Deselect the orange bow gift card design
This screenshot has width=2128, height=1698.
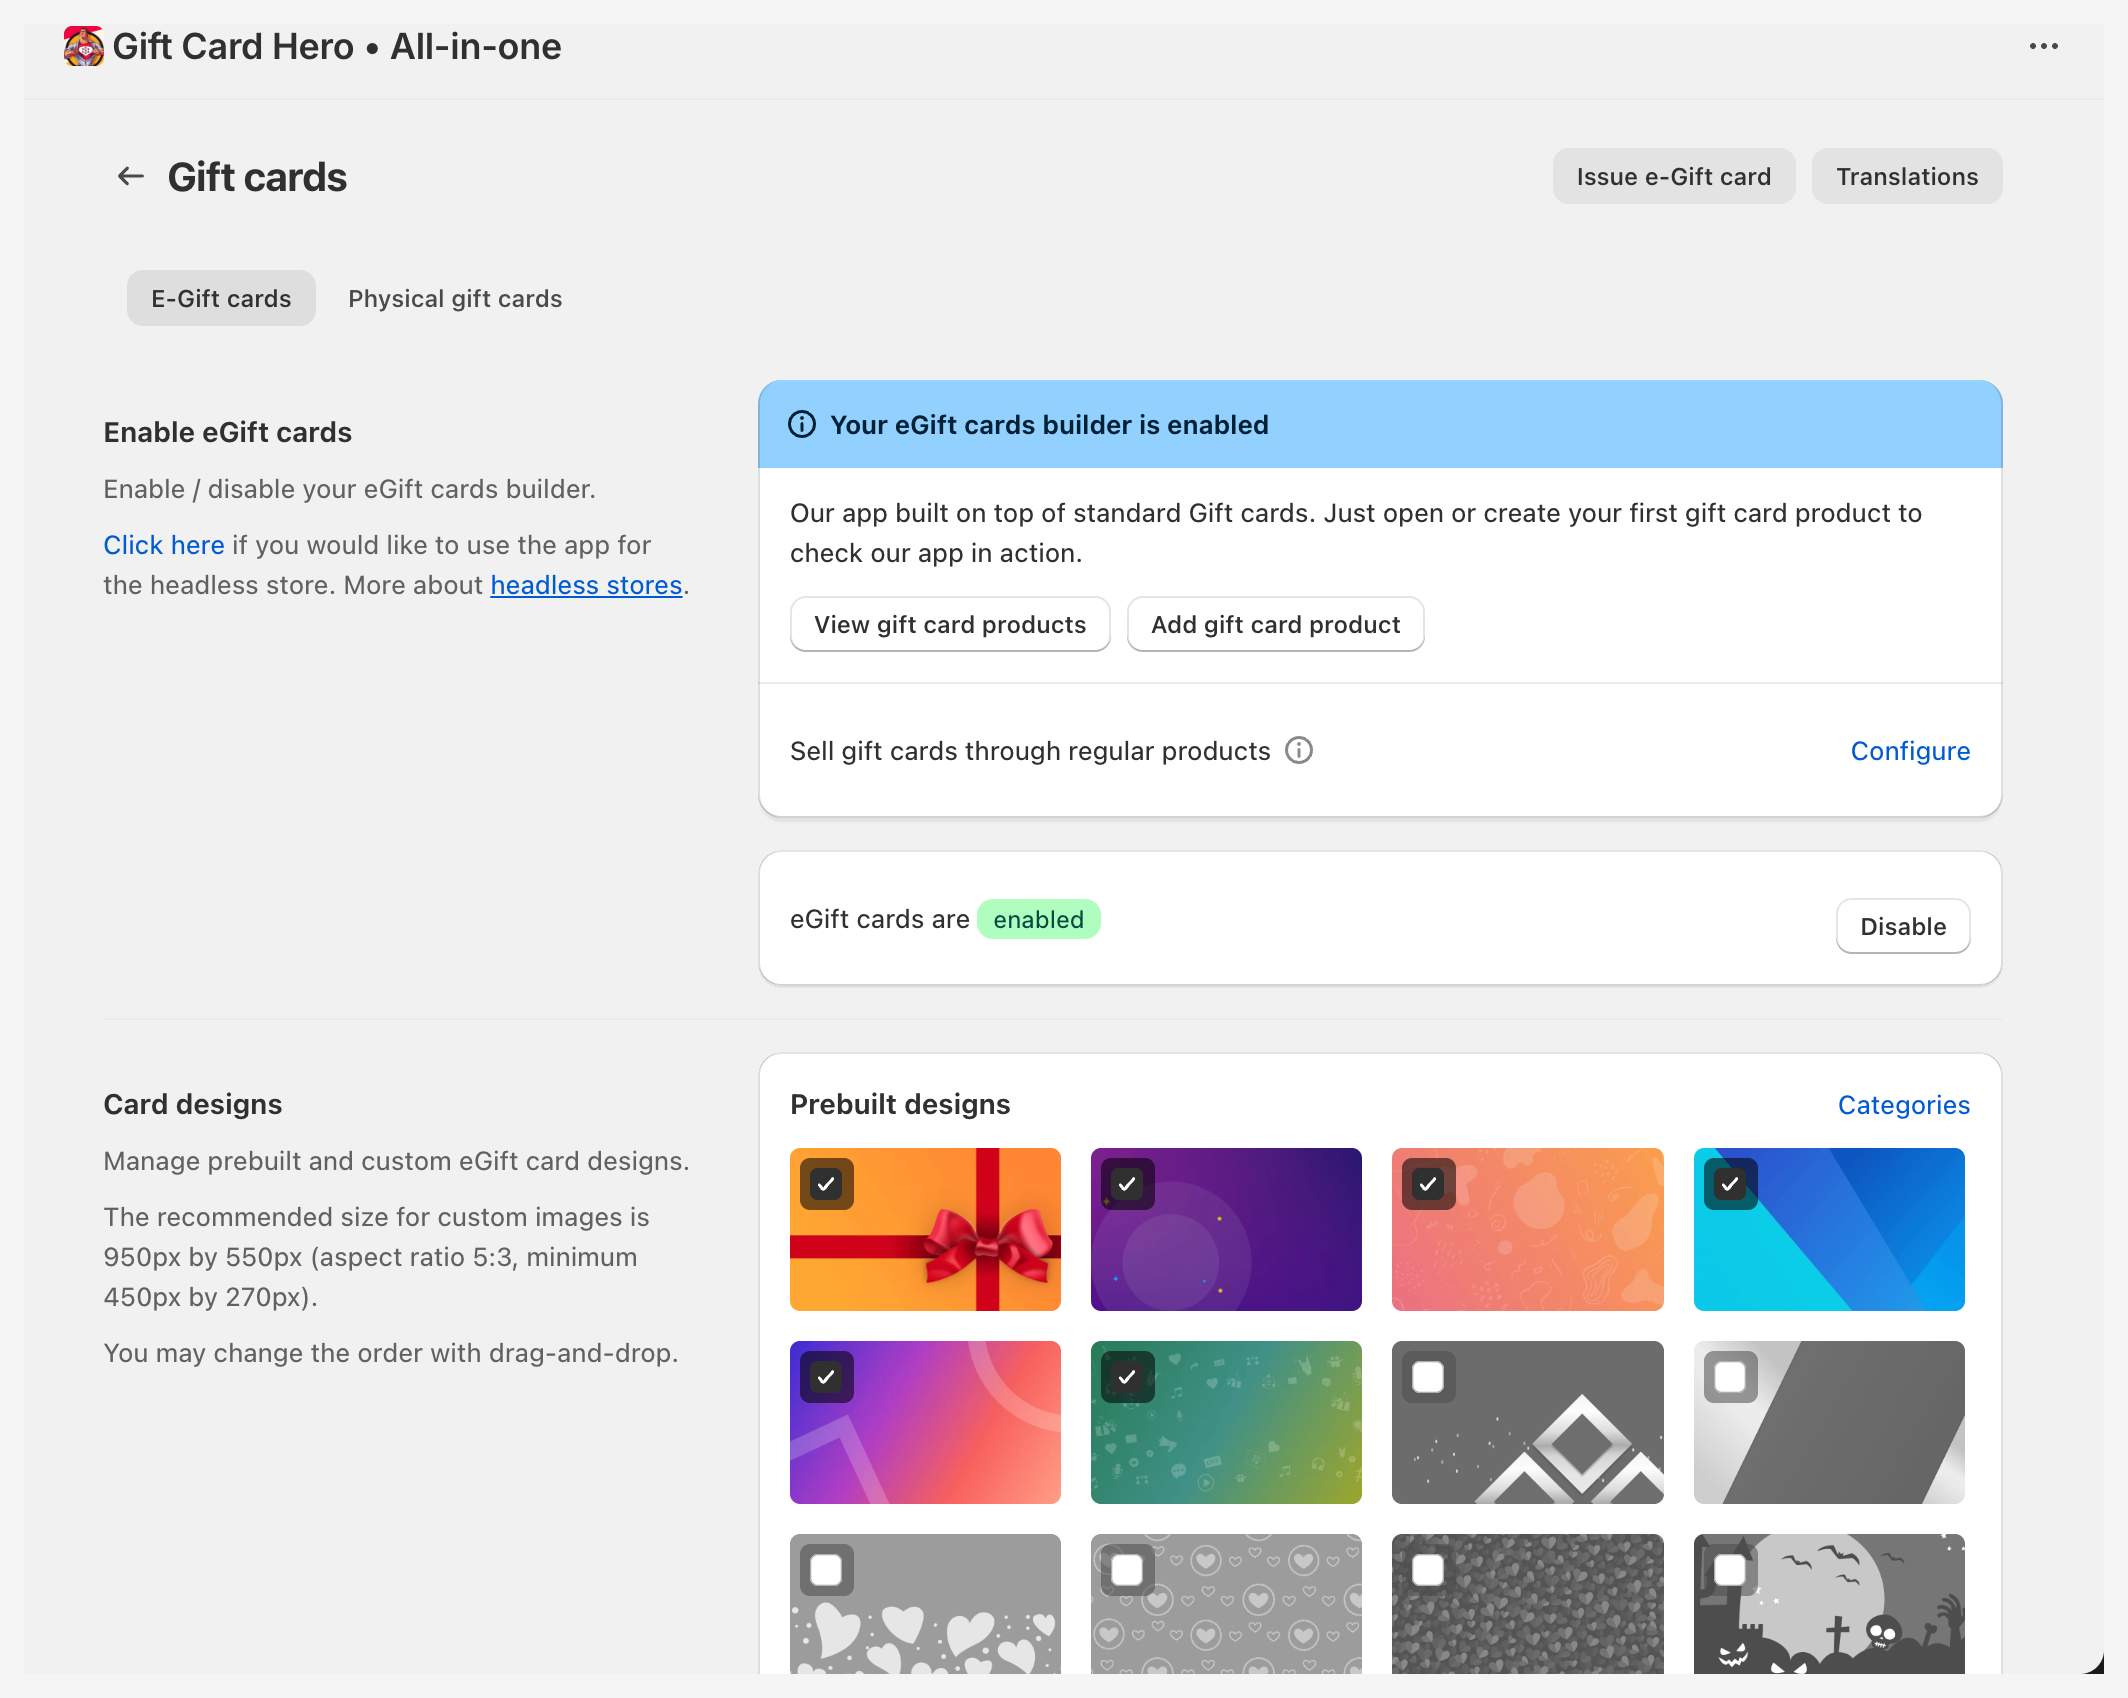click(x=826, y=1184)
